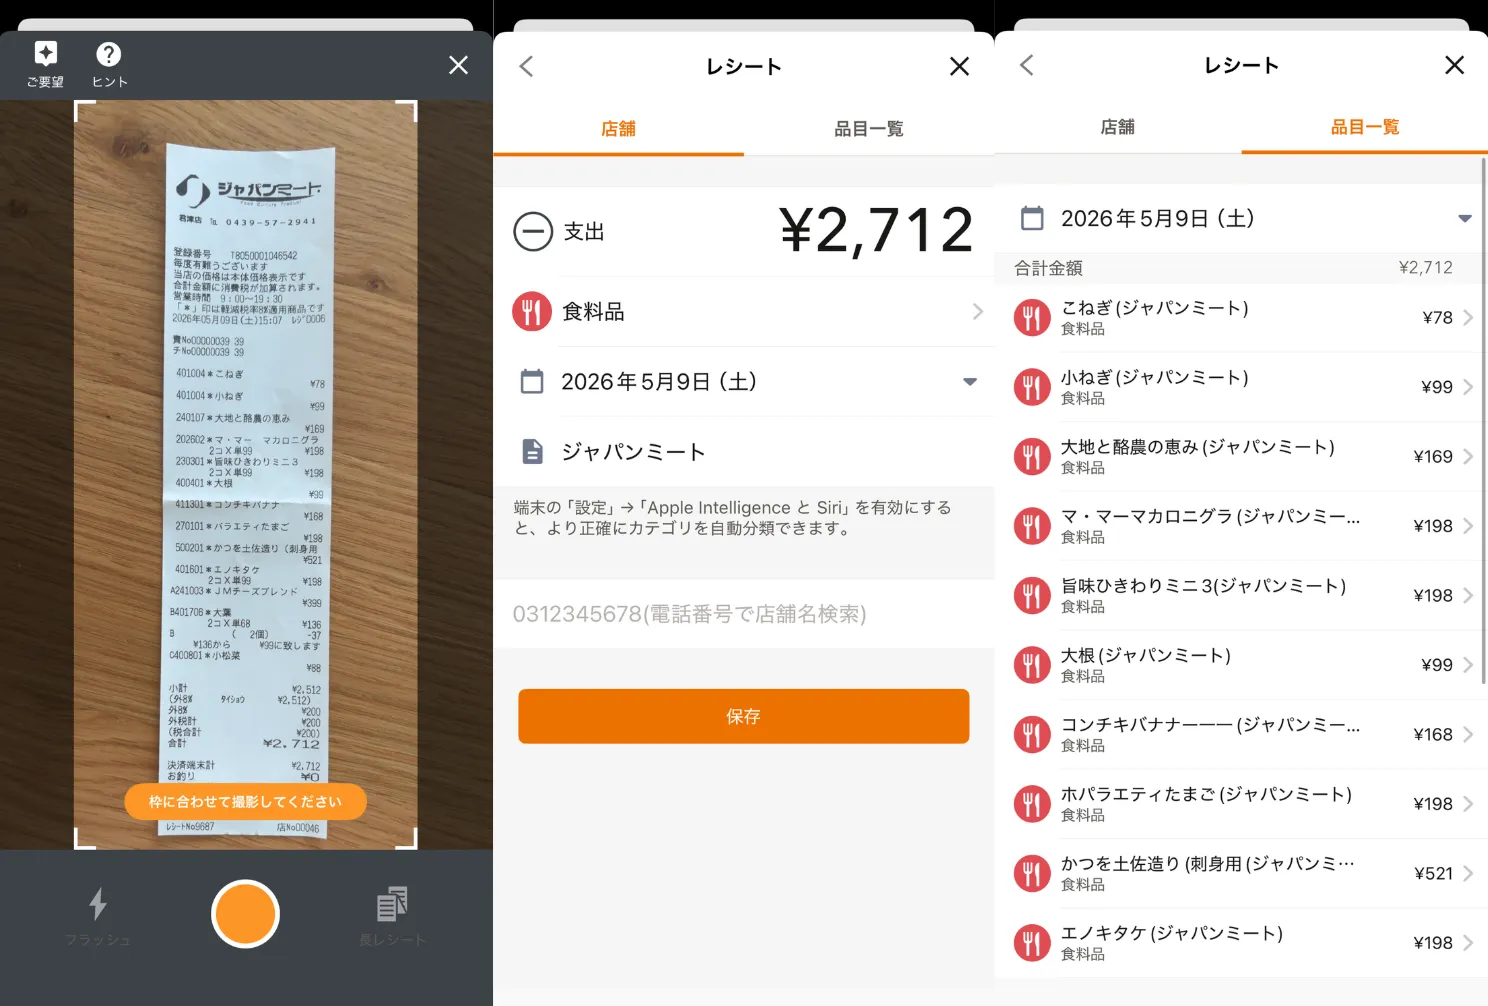
Task: Tap 2026年5月9日 date in middle screen
Action: 659,381
